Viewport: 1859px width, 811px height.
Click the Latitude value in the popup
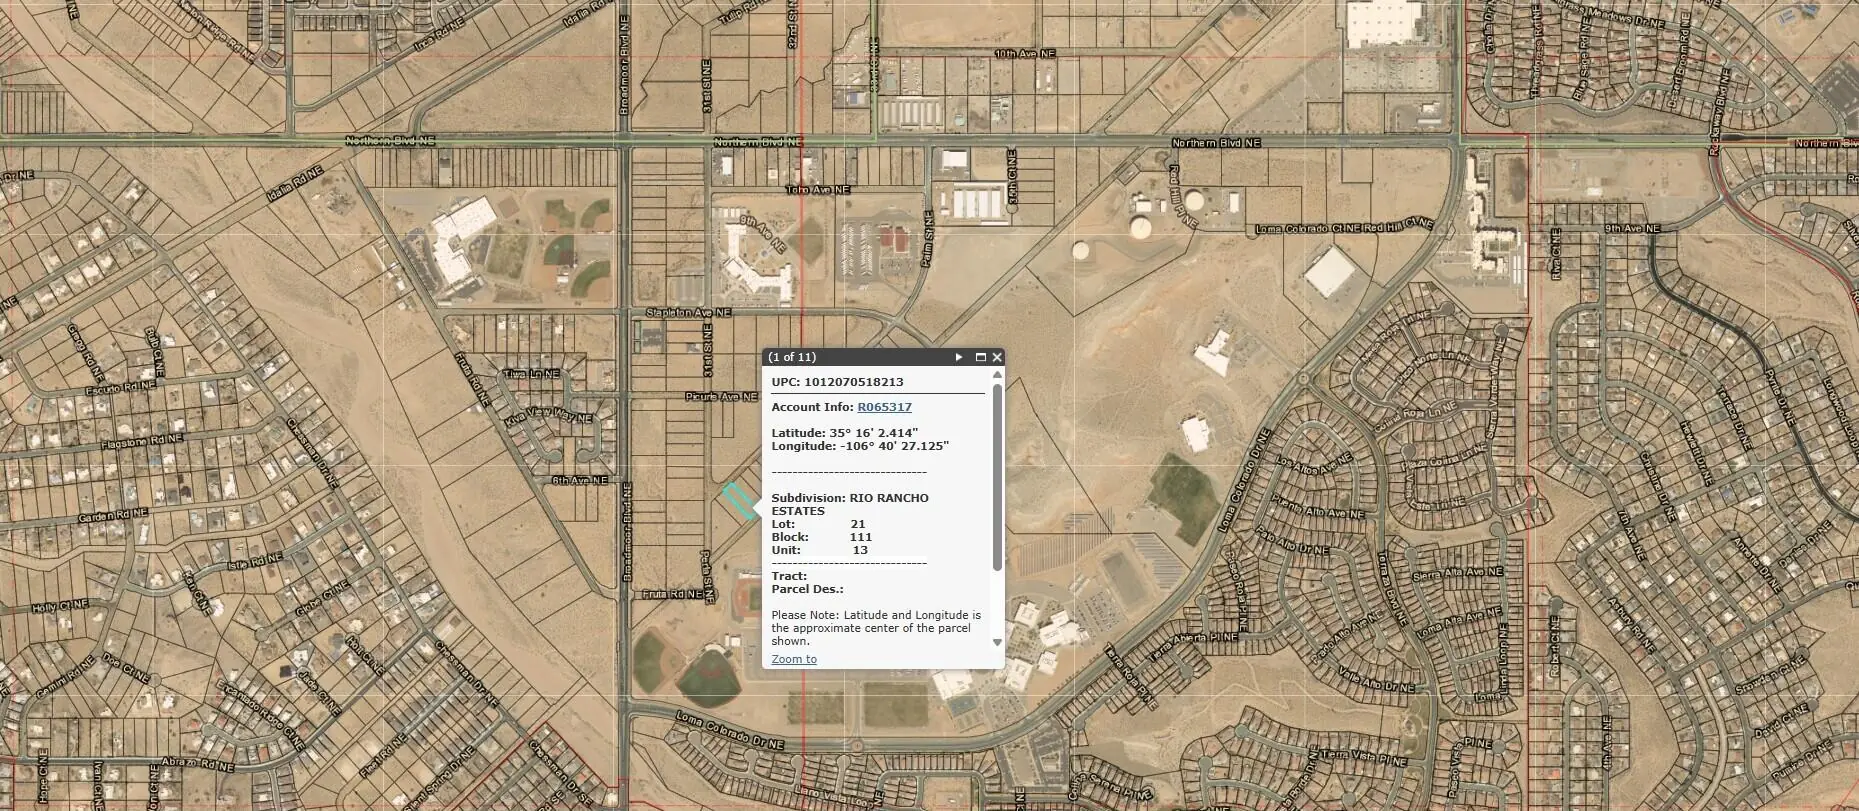point(873,433)
